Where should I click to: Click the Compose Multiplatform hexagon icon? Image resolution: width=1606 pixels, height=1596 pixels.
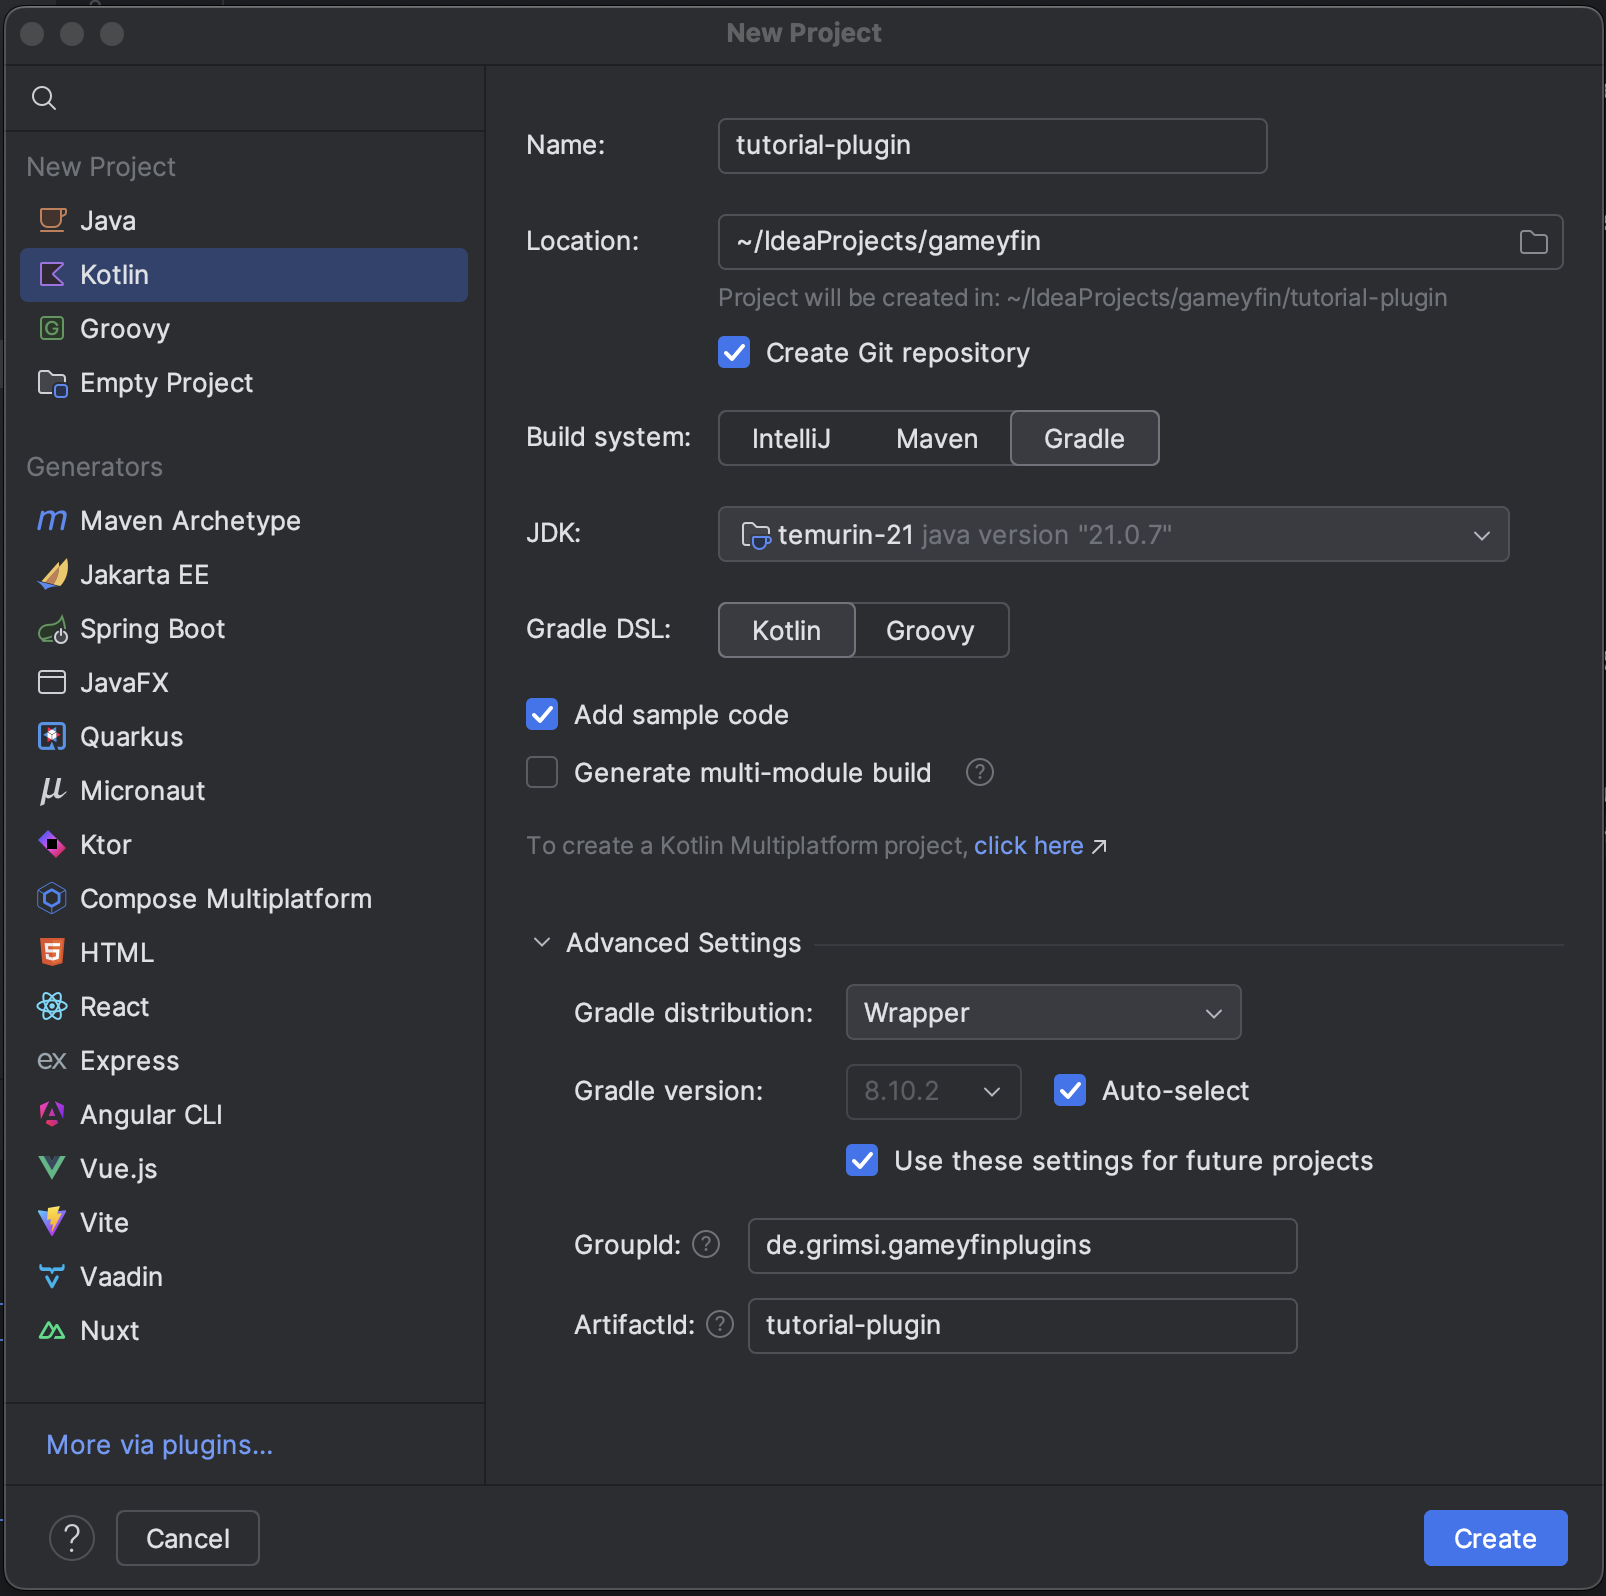(52, 898)
